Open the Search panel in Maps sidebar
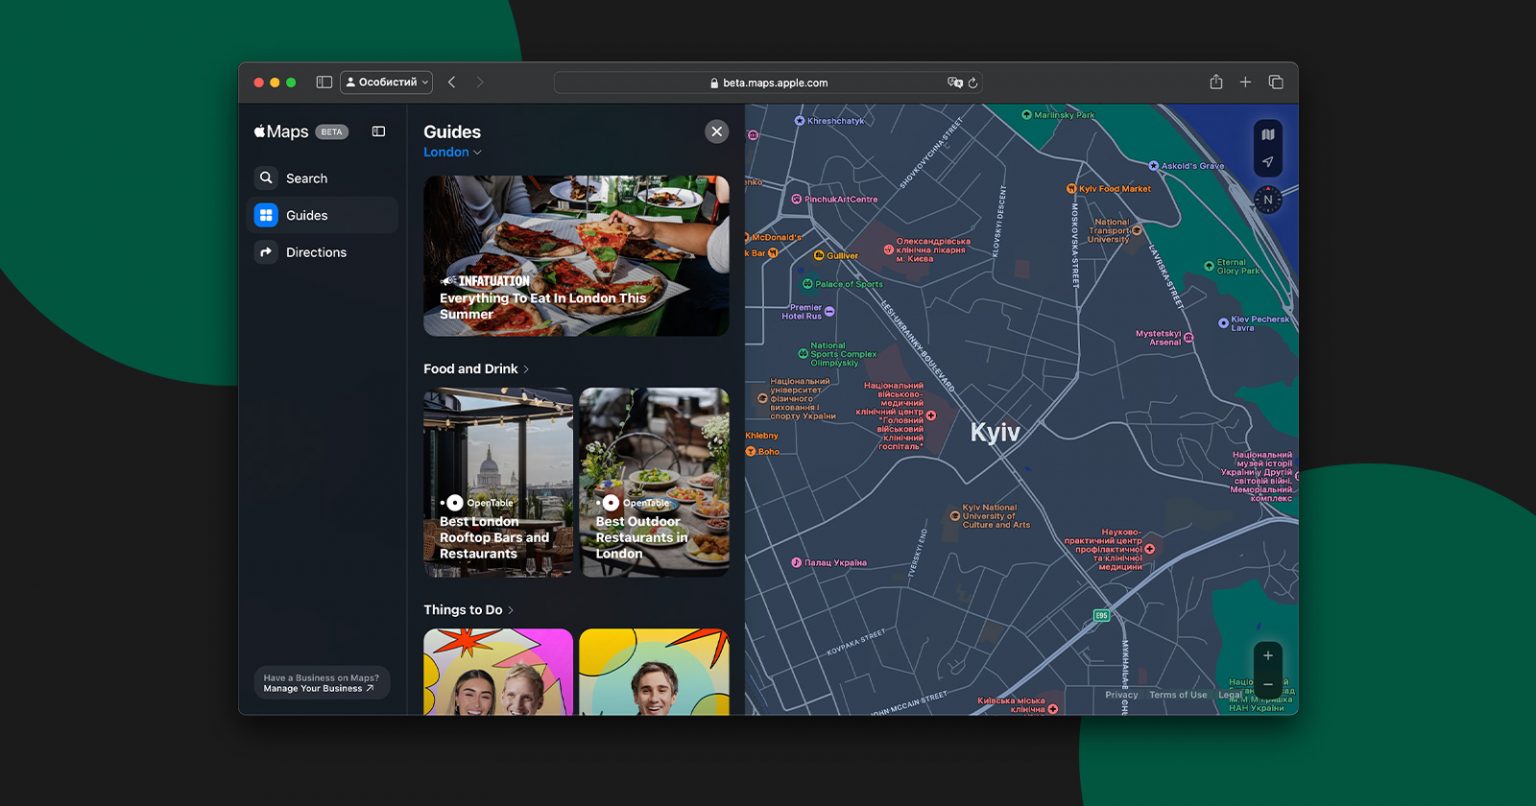1536x806 pixels. (322, 178)
